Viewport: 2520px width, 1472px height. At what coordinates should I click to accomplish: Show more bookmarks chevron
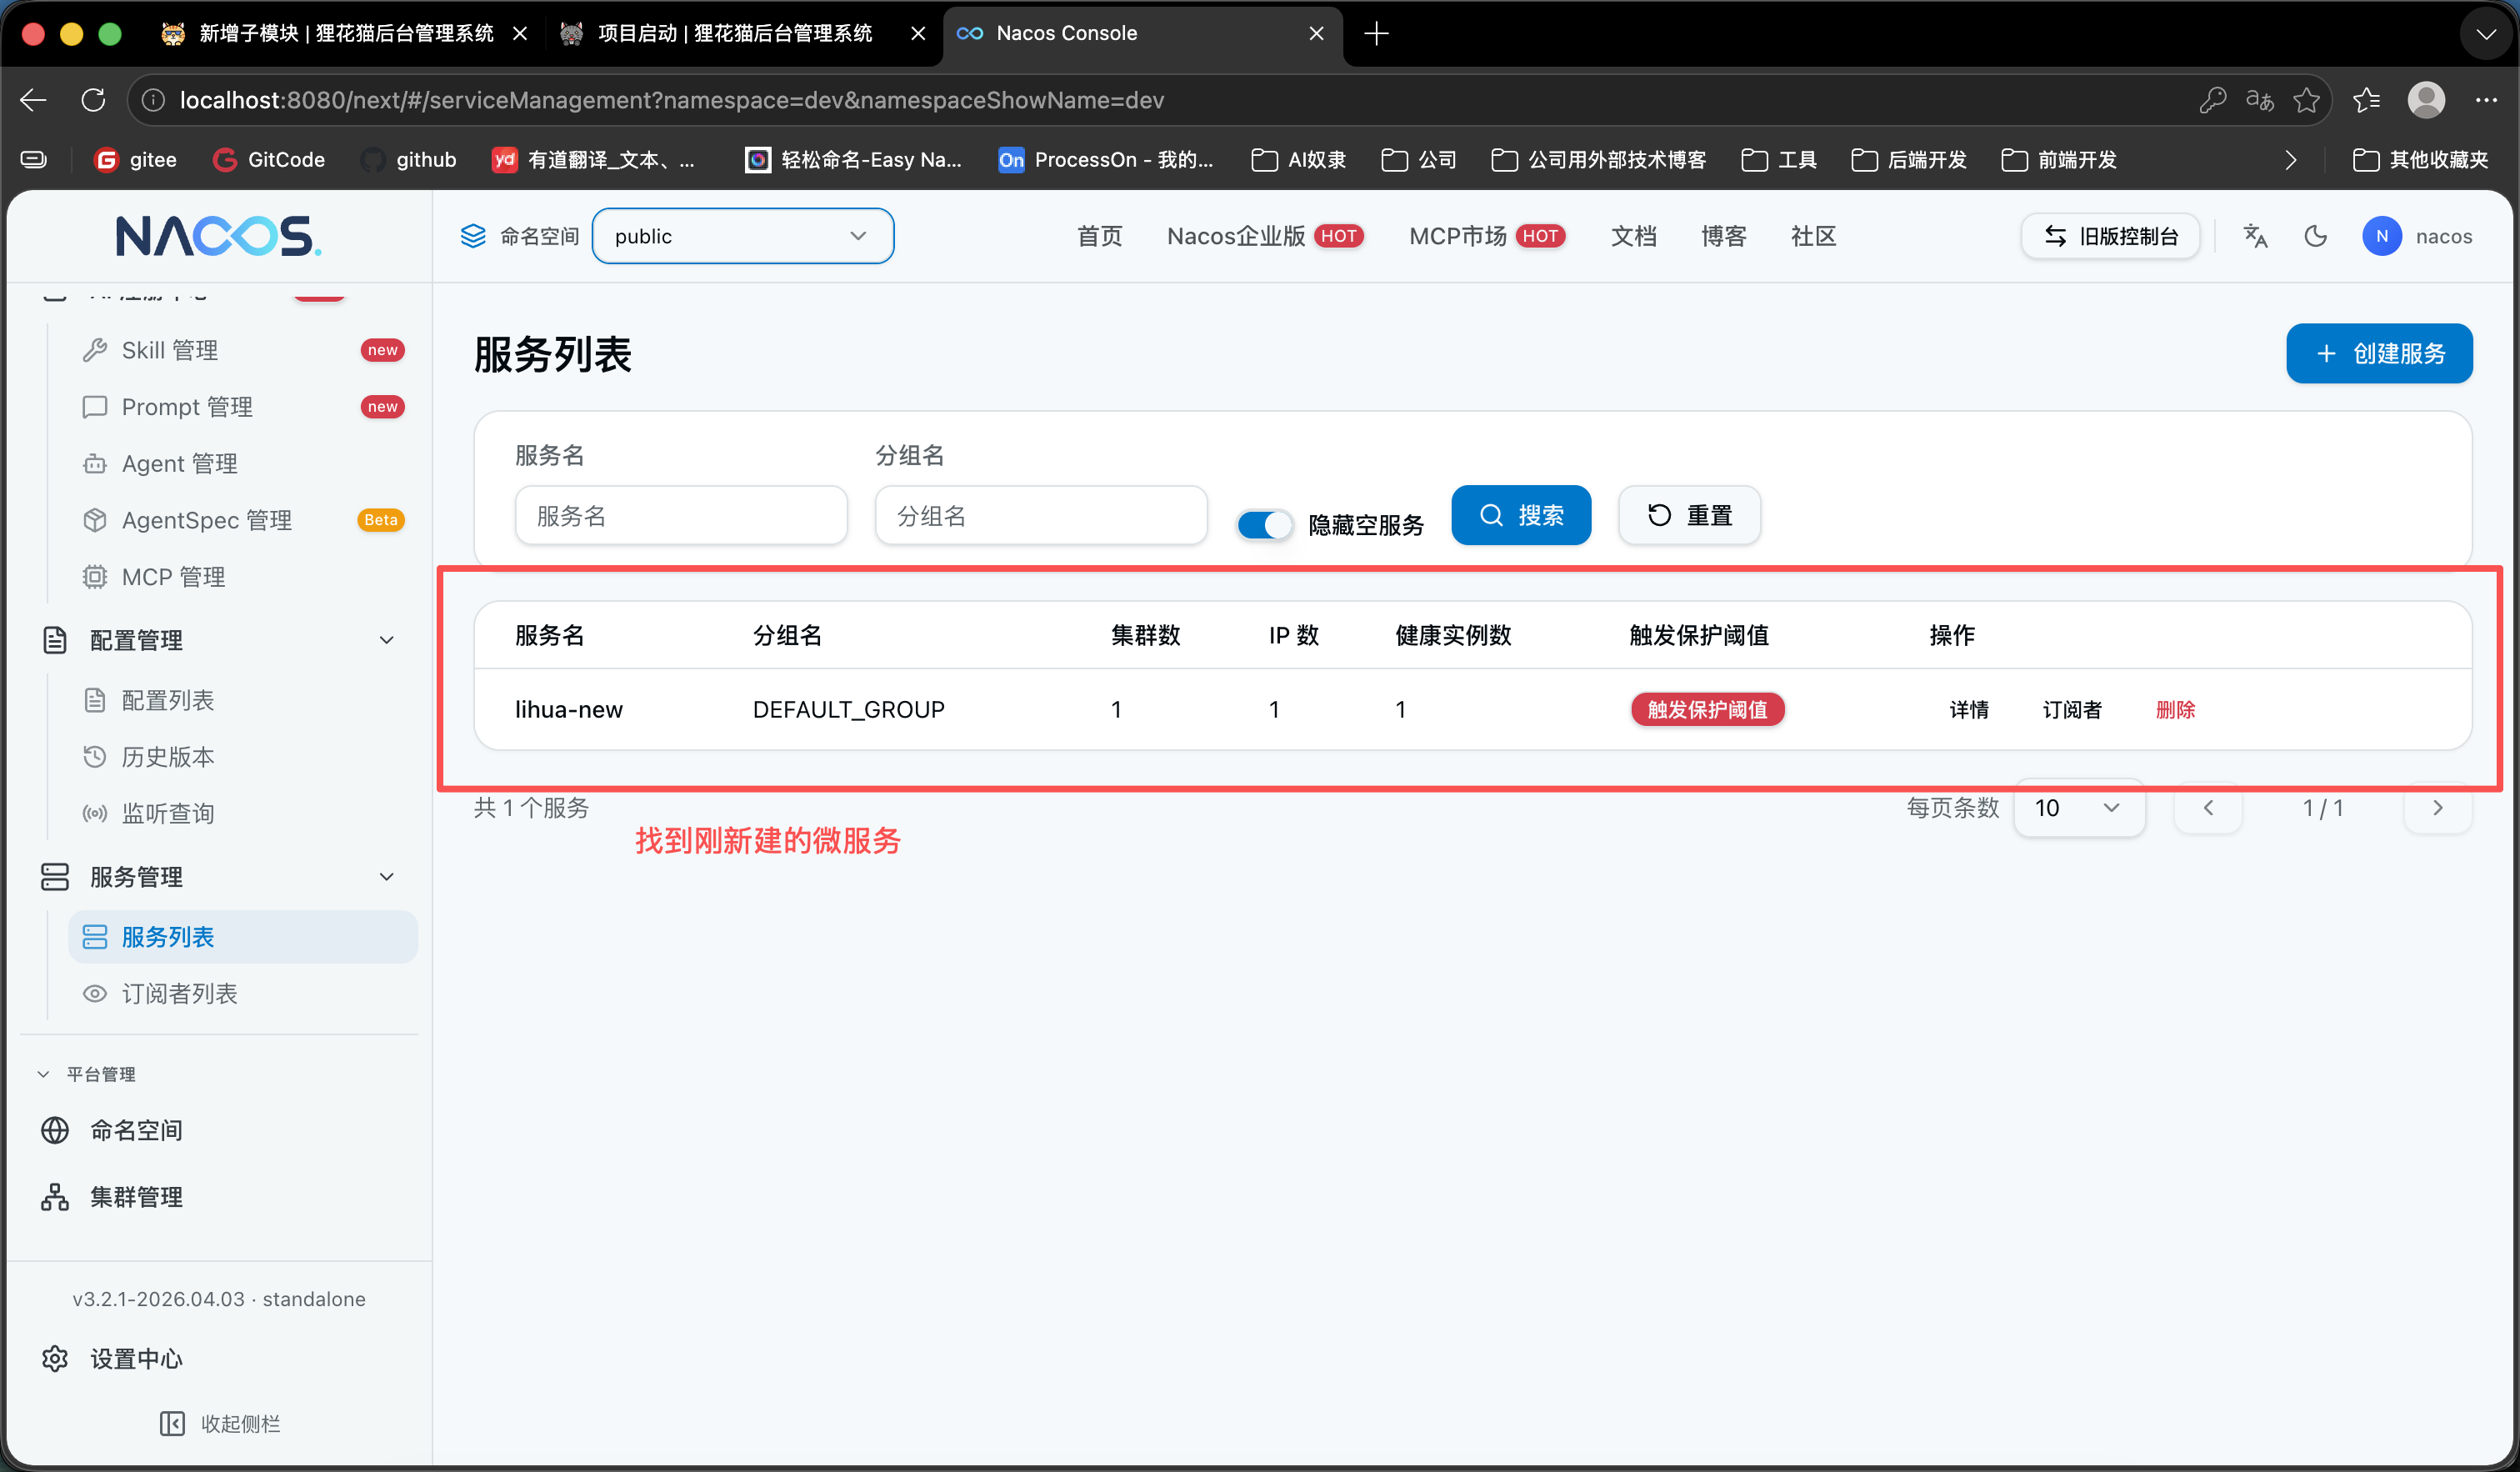click(2291, 160)
